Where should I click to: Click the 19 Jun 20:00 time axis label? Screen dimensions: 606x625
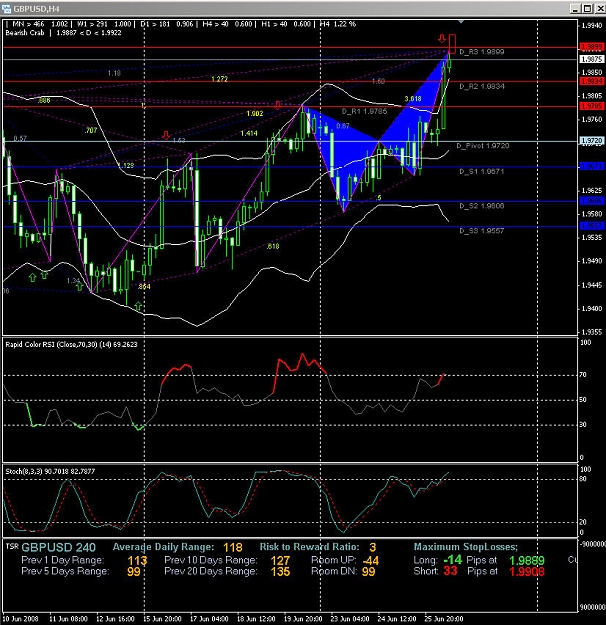click(x=303, y=619)
